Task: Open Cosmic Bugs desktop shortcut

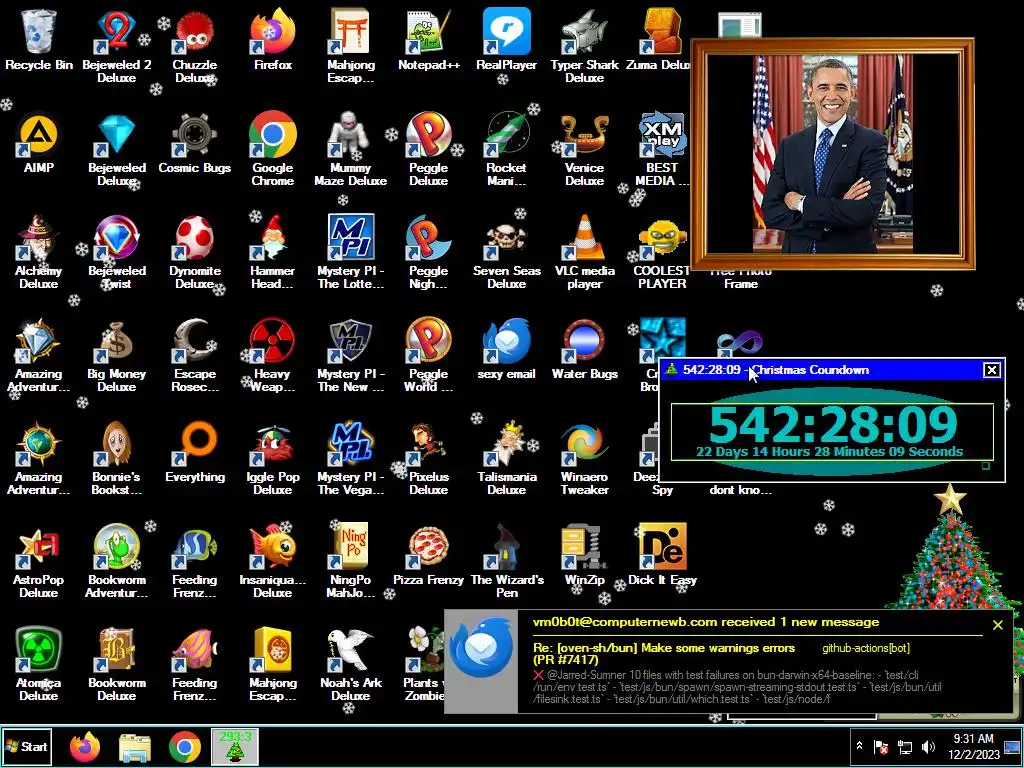Action: [x=195, y=142]
